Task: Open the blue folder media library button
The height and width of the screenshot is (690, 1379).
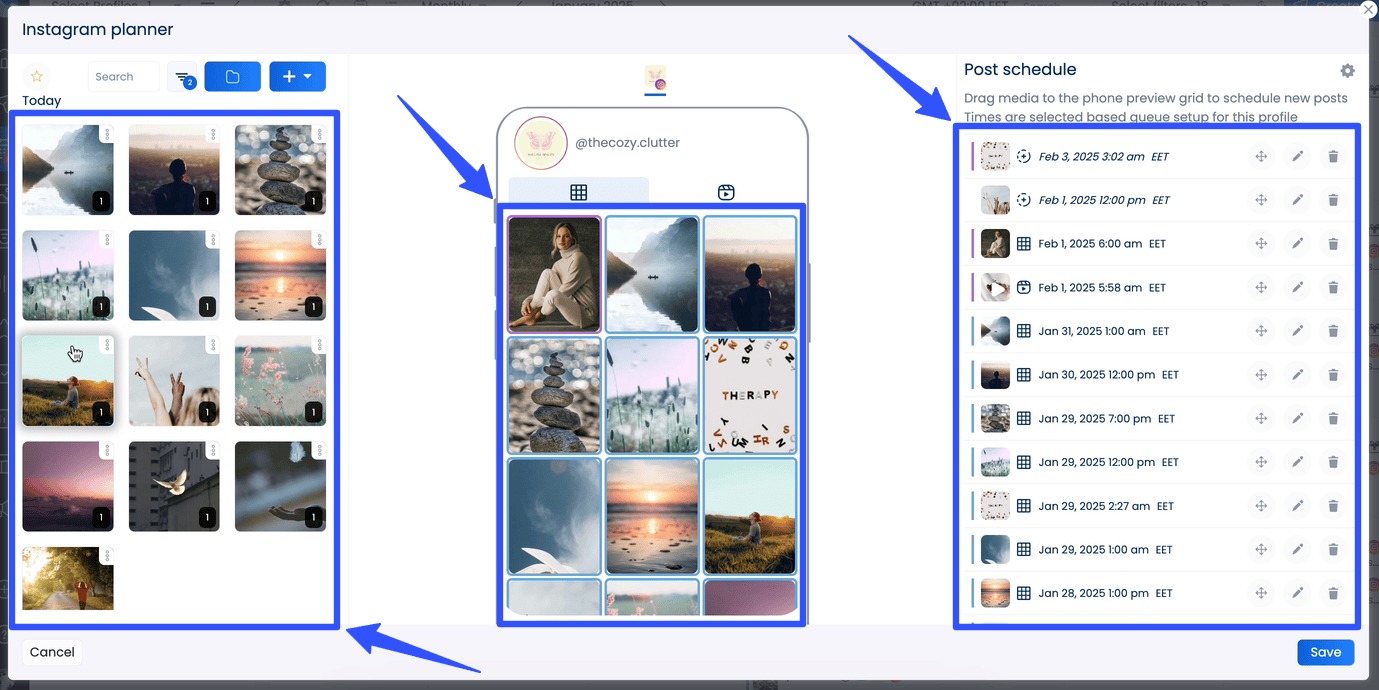Action: pos(232,76)
